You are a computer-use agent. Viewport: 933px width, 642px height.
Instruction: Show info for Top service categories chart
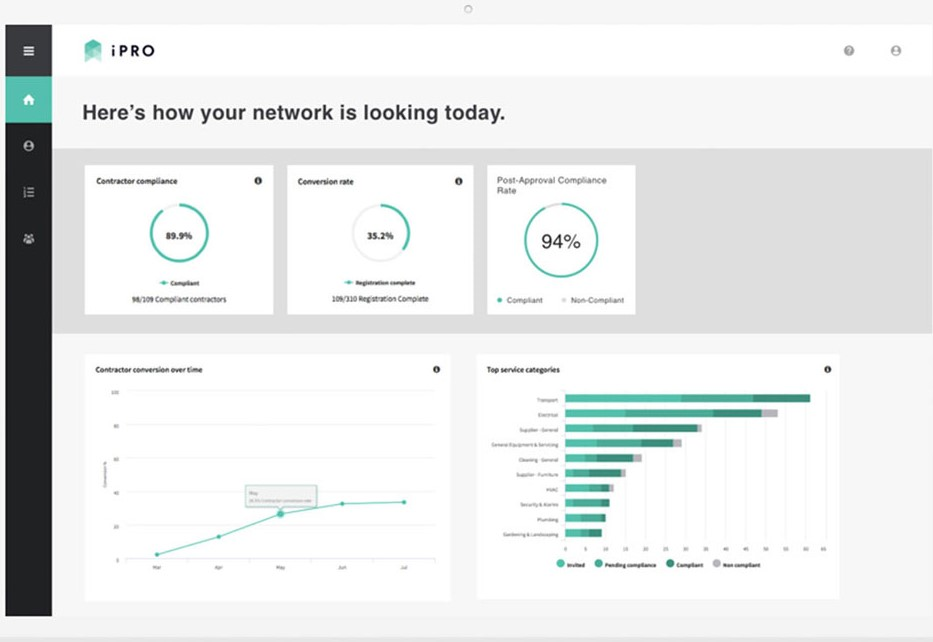(x=827, y=369)
